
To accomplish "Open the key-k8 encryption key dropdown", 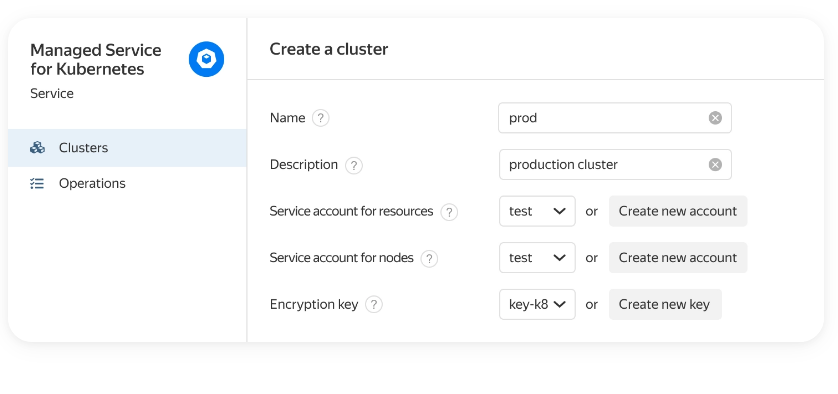I will pyautogui.click(x=537, y=304).
